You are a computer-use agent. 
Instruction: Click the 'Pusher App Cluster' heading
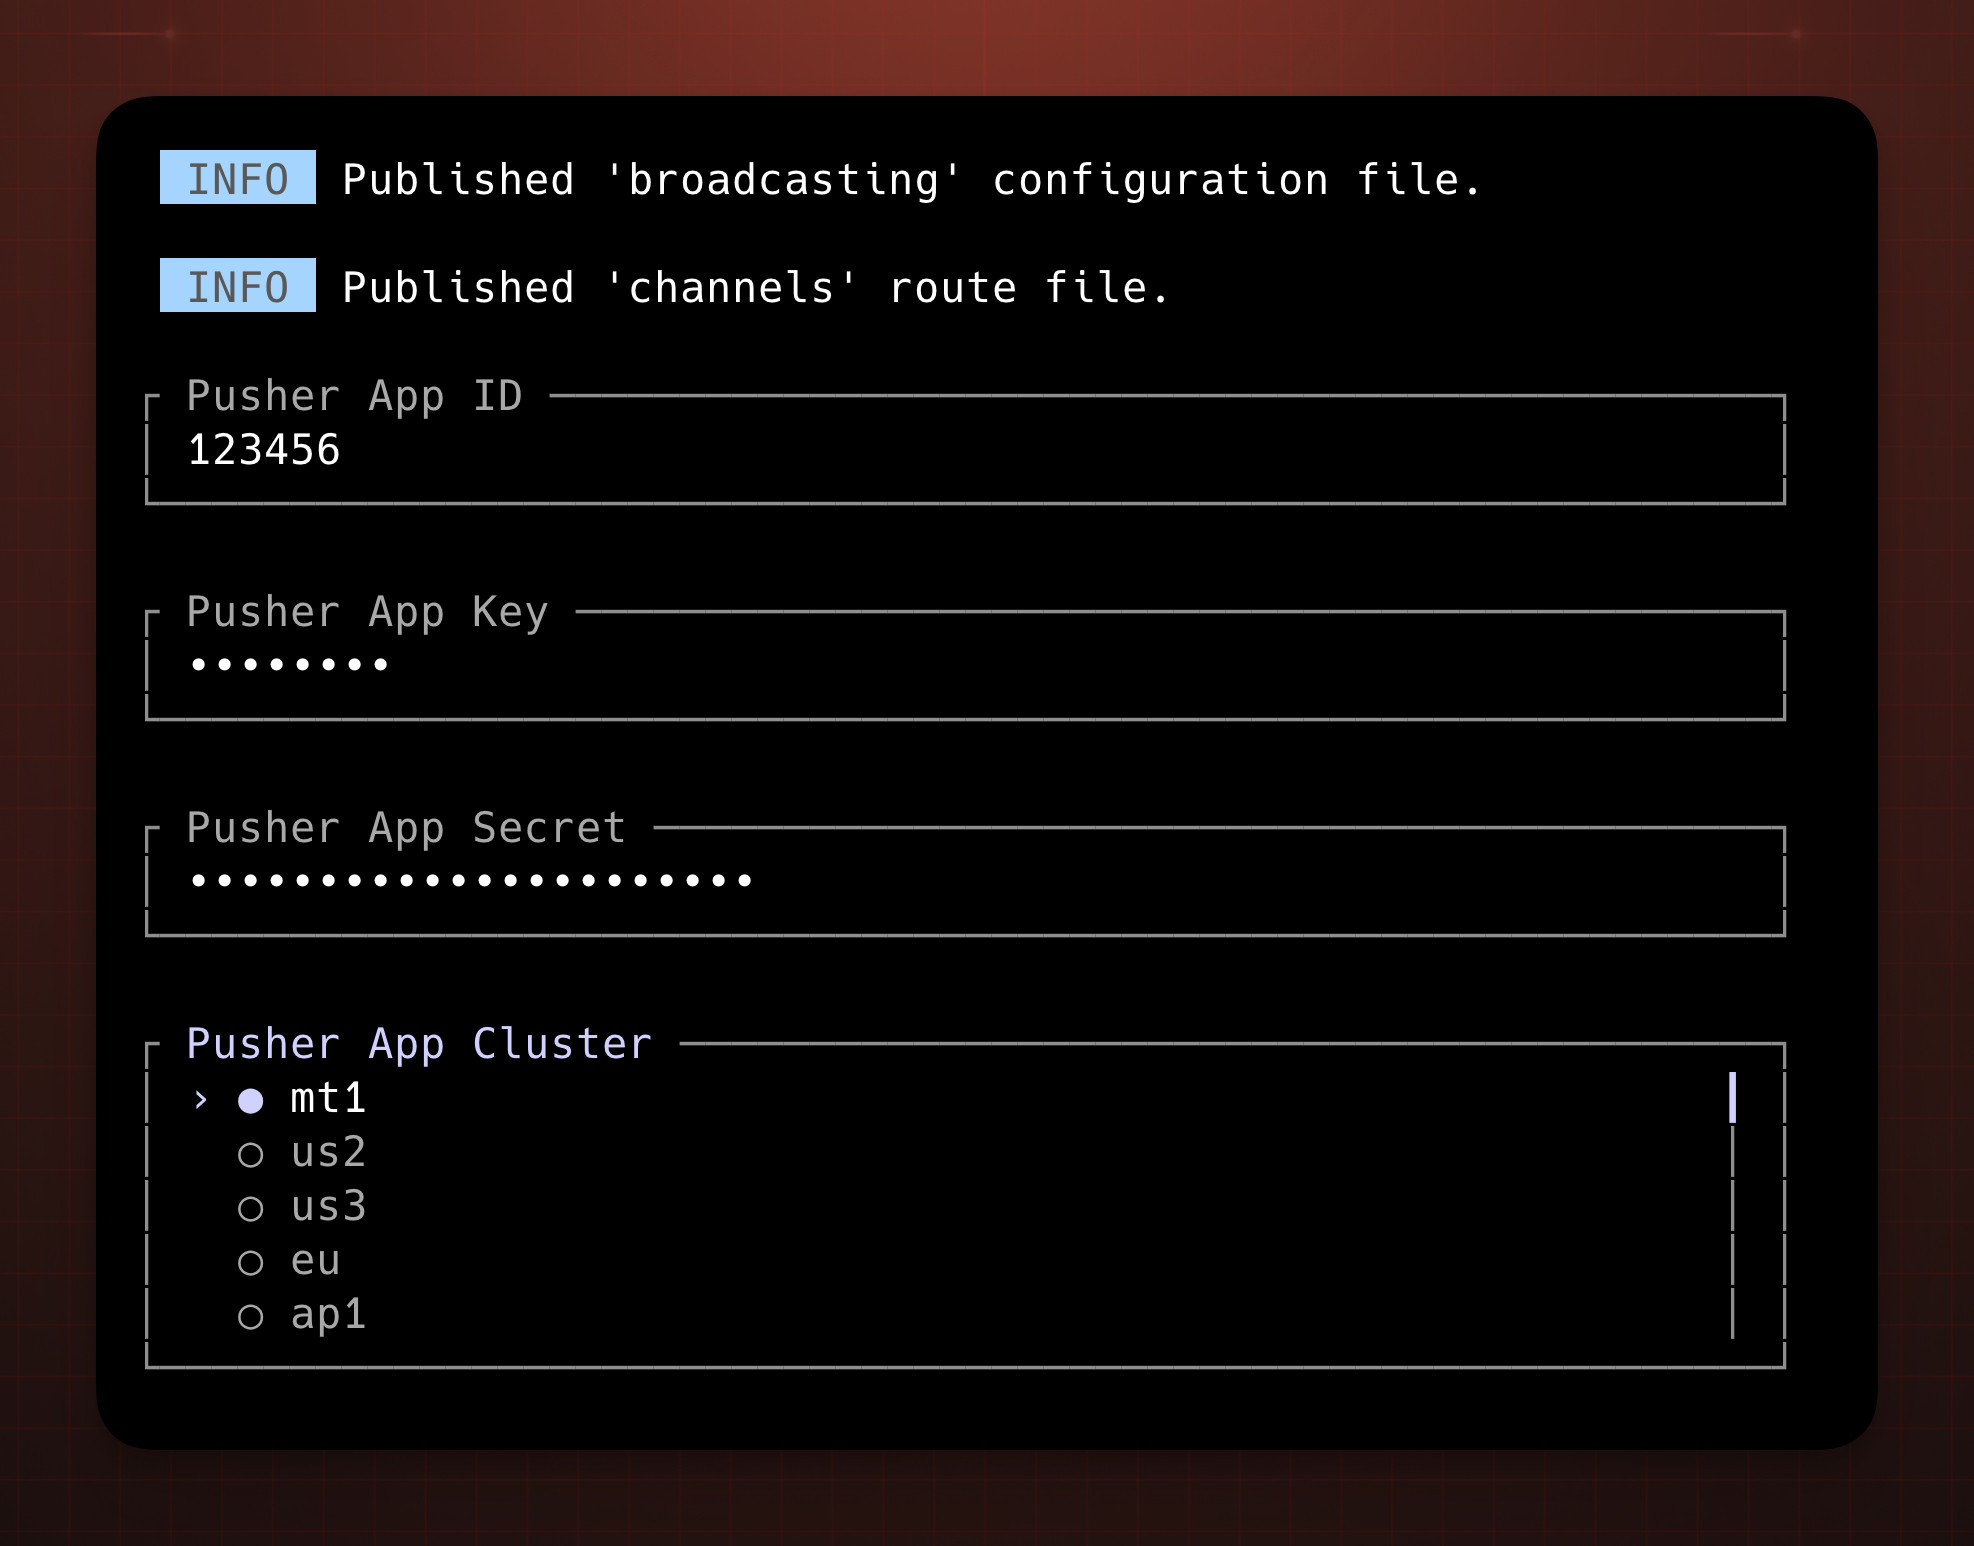(419, 1044)
